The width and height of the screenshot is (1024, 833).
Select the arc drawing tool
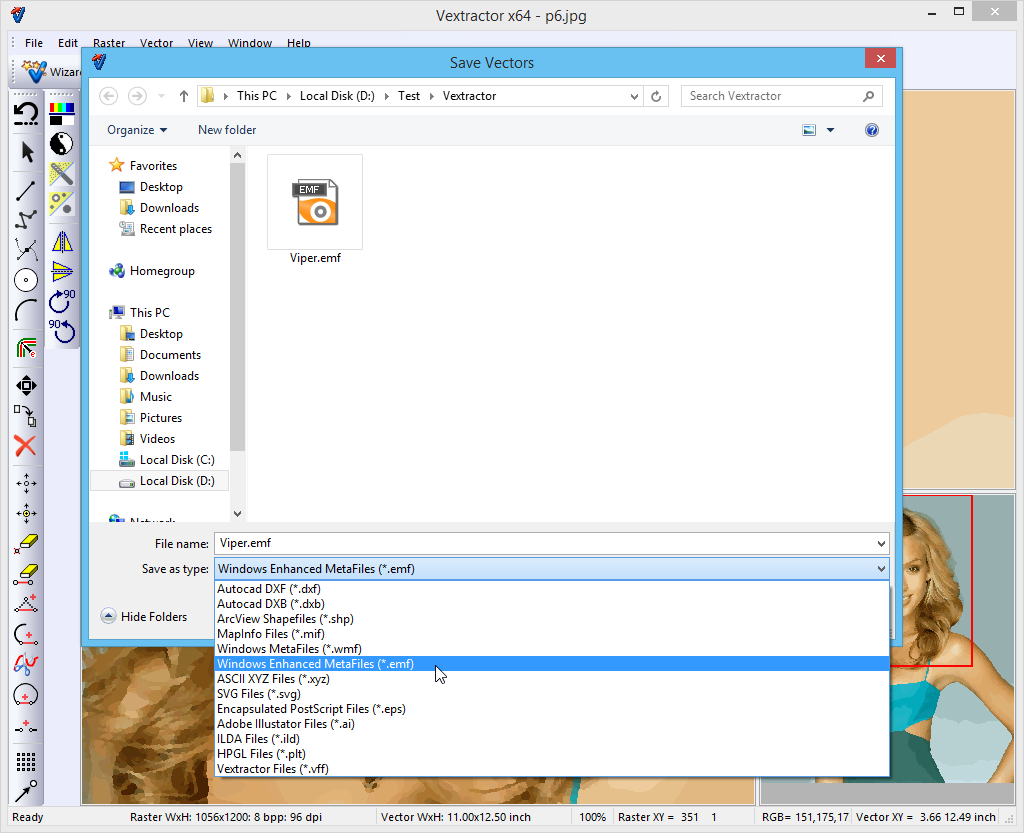(x=26, y=311)
